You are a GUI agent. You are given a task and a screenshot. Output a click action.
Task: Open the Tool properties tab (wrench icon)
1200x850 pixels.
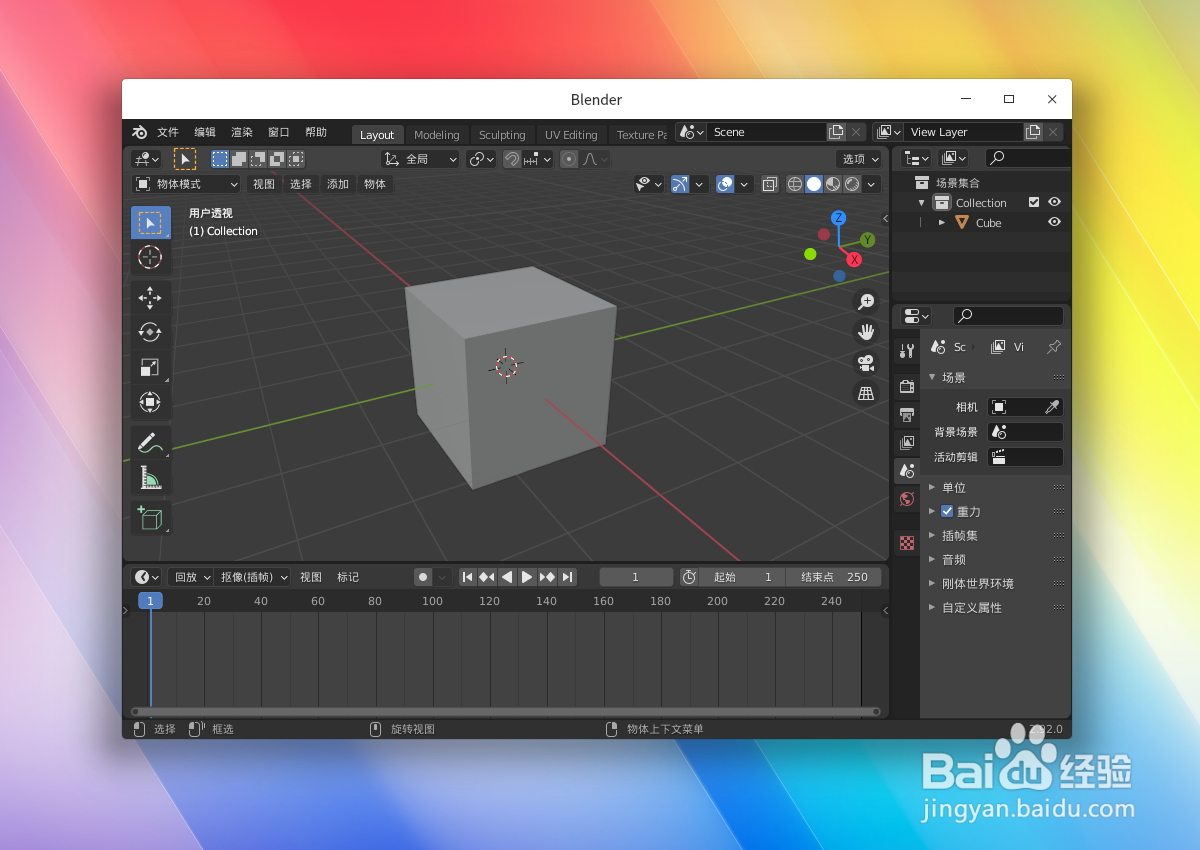tap(907, 351)
